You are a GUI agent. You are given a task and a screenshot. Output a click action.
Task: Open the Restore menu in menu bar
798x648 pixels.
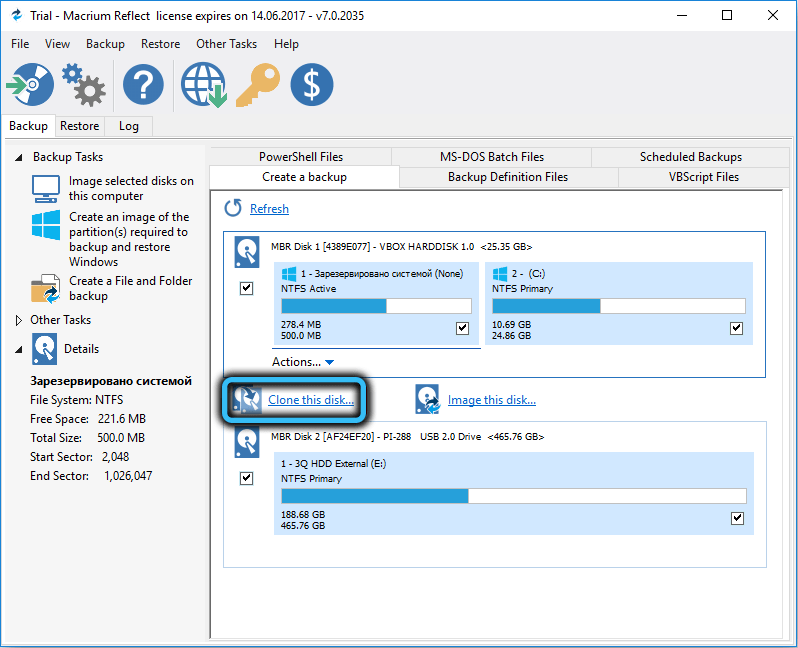click(160, 44)
